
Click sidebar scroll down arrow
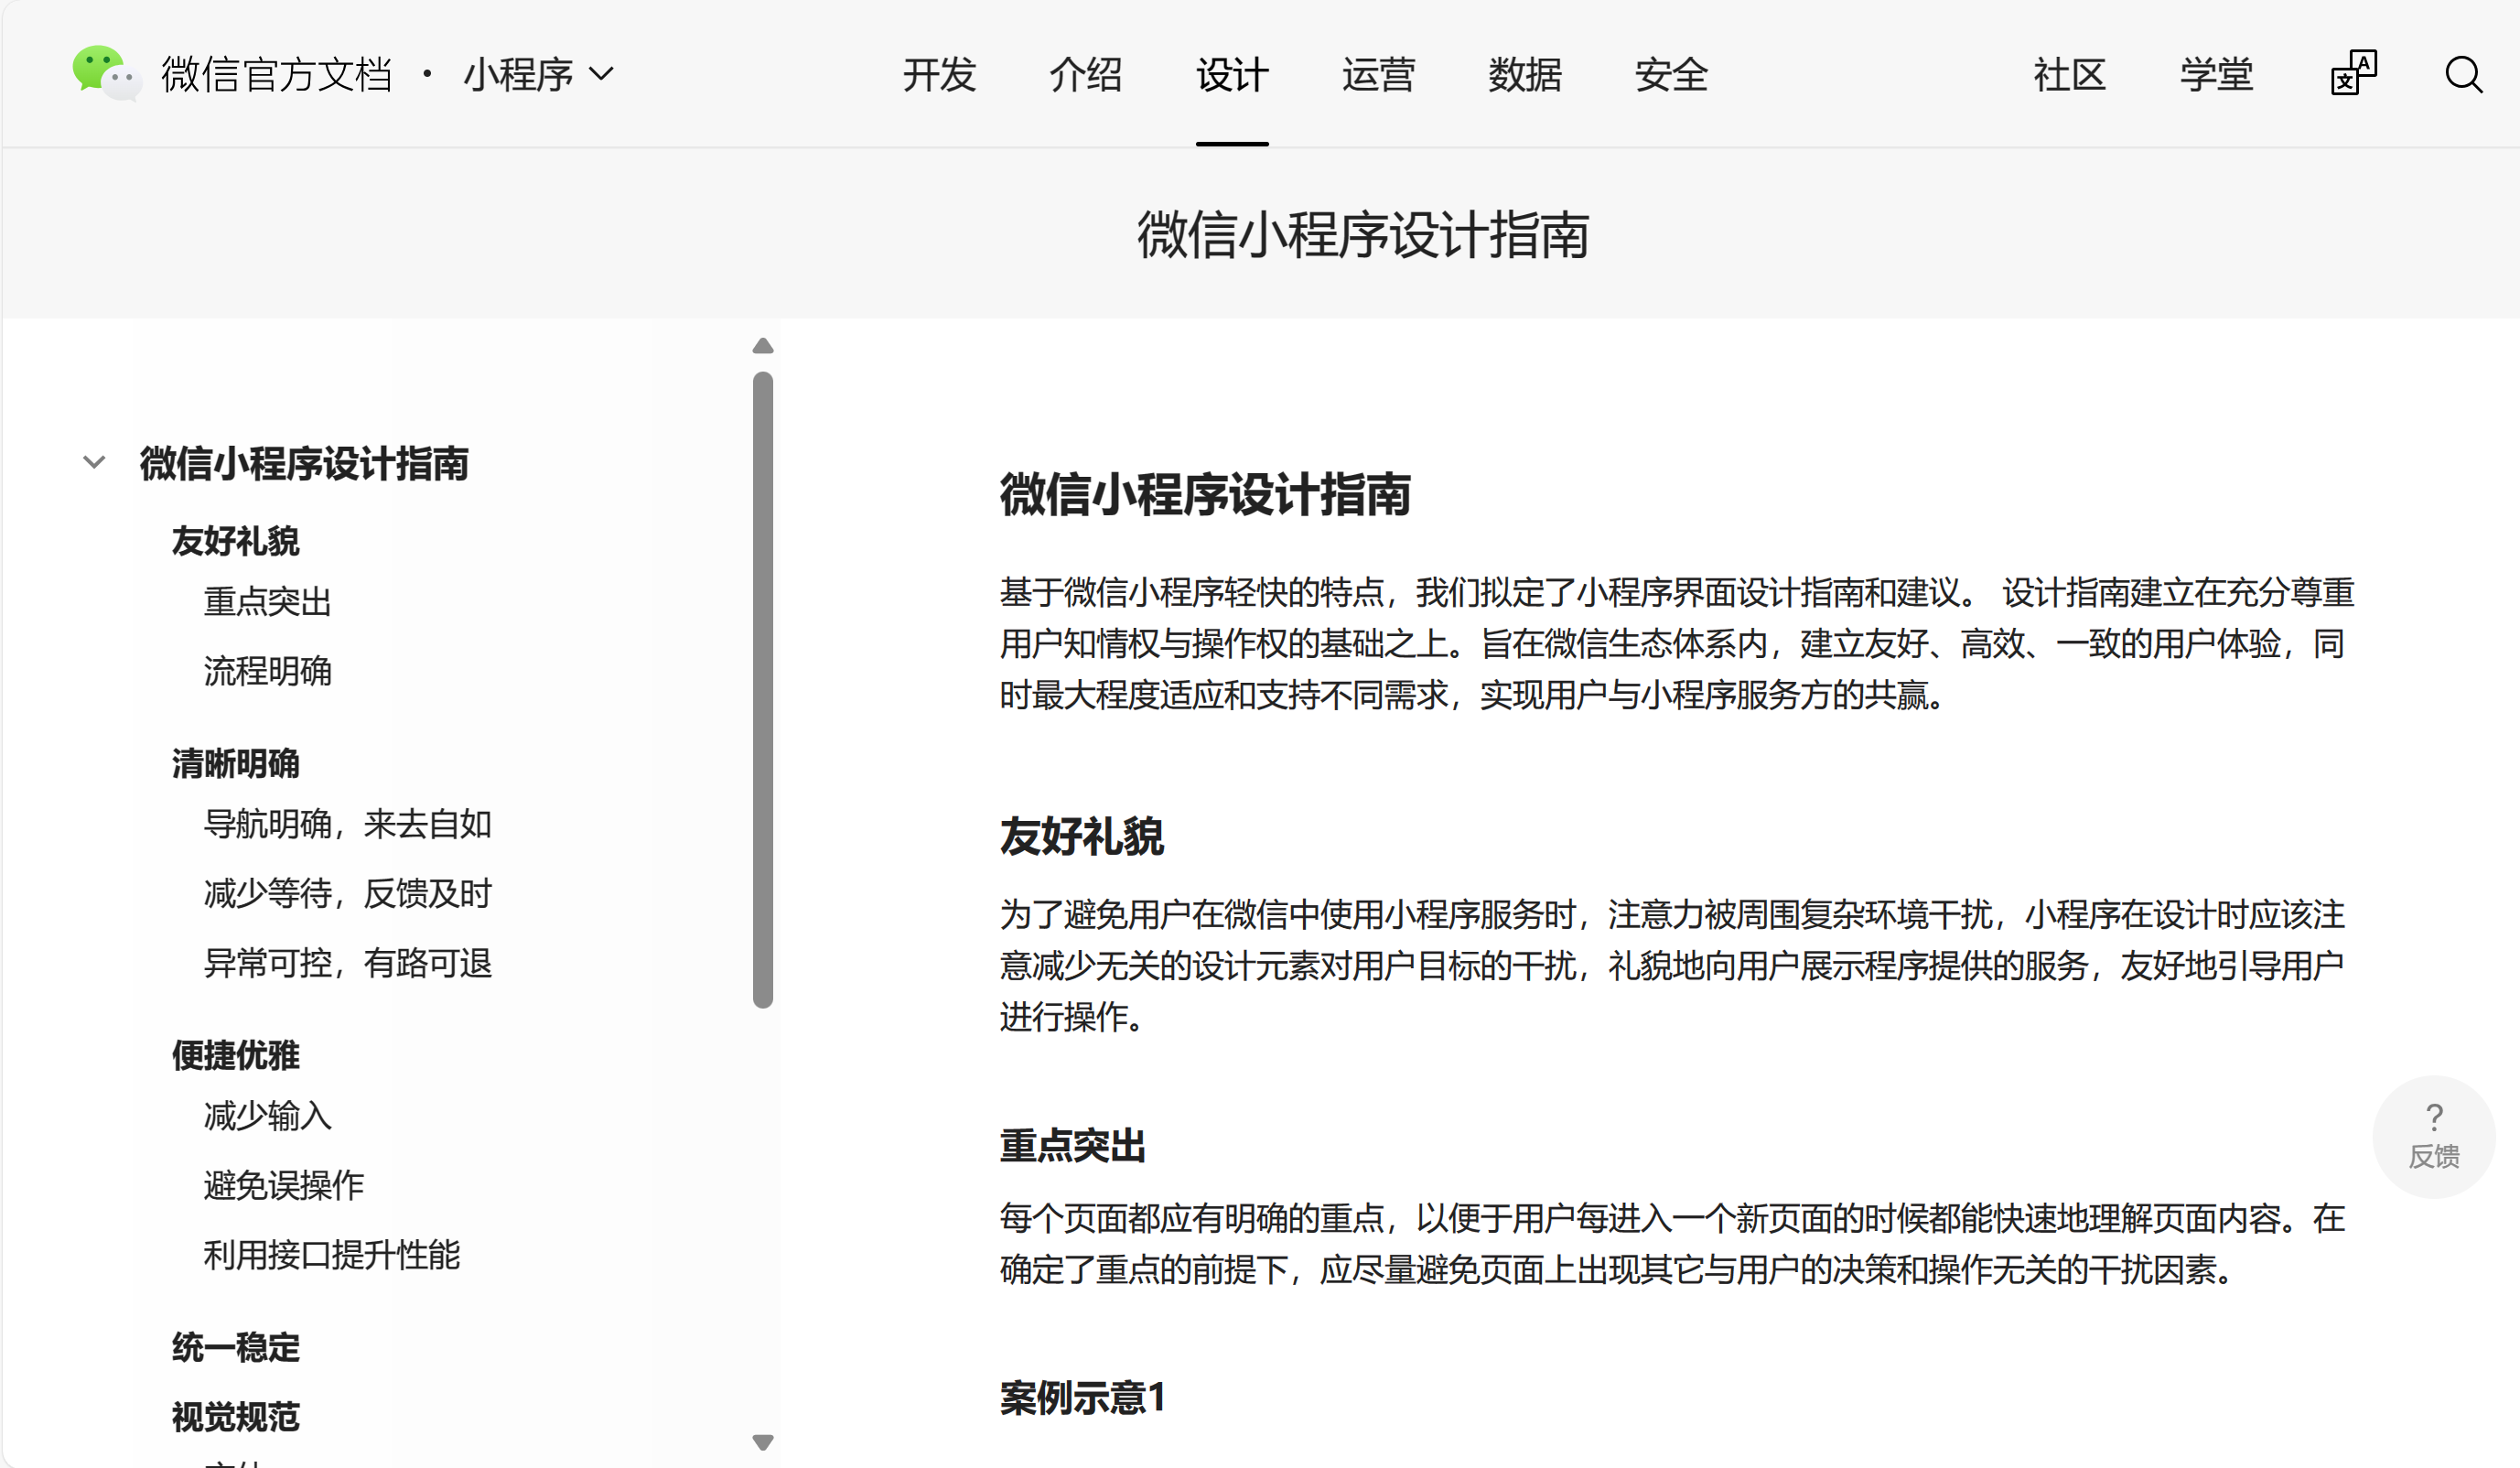[x=763, y=1442]
